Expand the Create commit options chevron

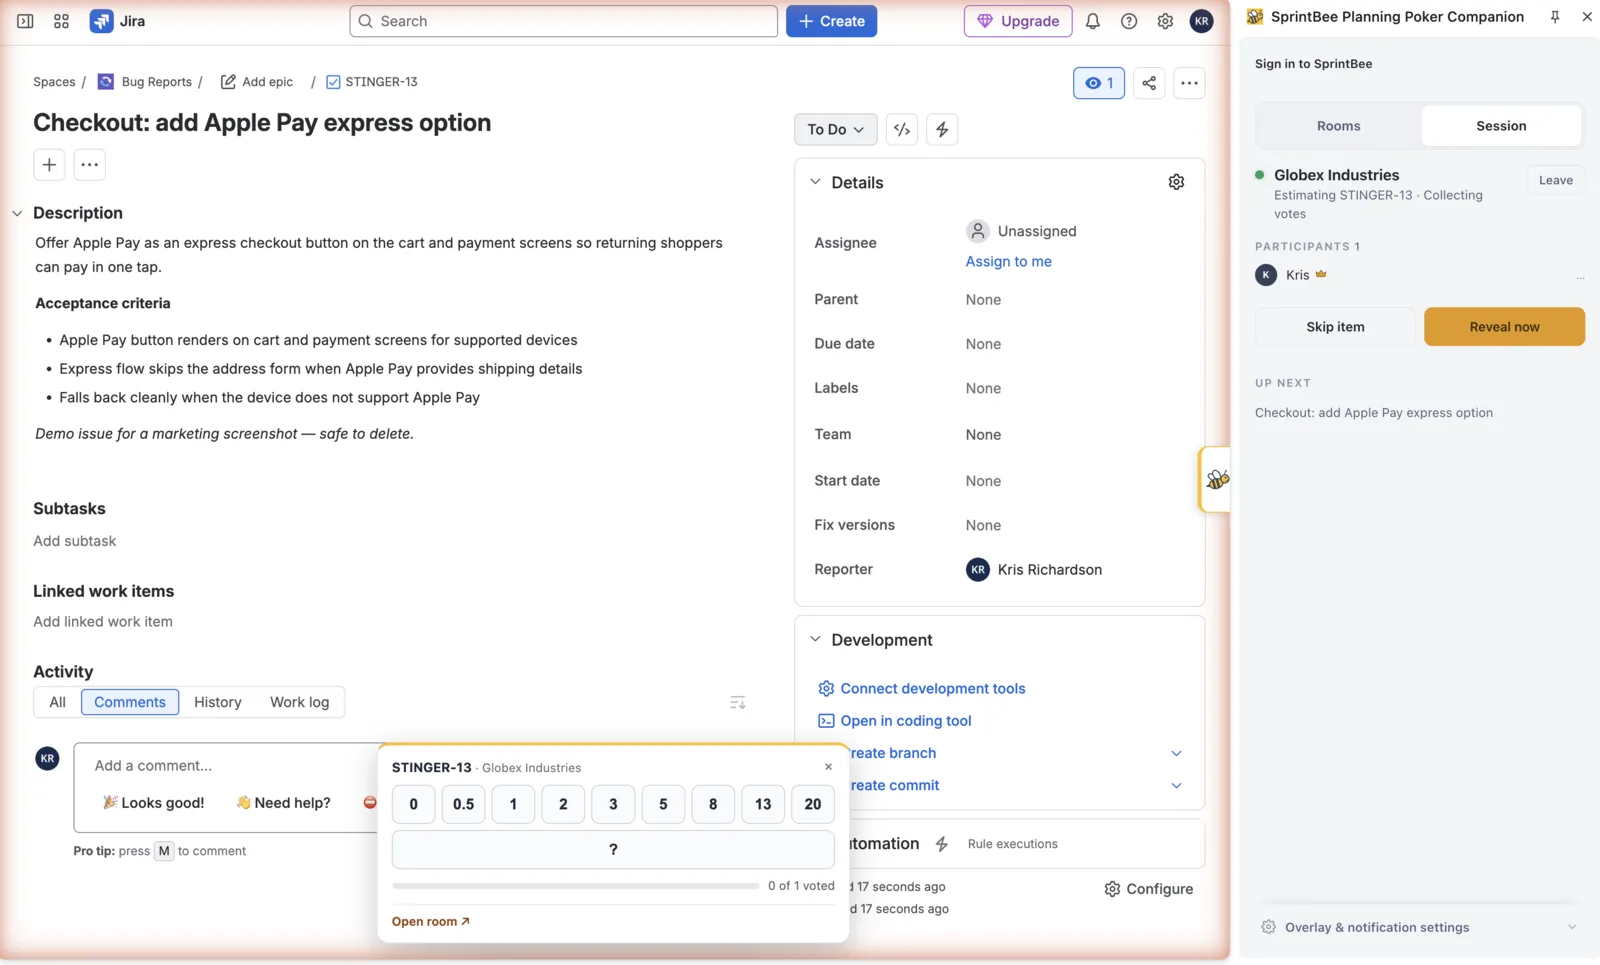1176,785
